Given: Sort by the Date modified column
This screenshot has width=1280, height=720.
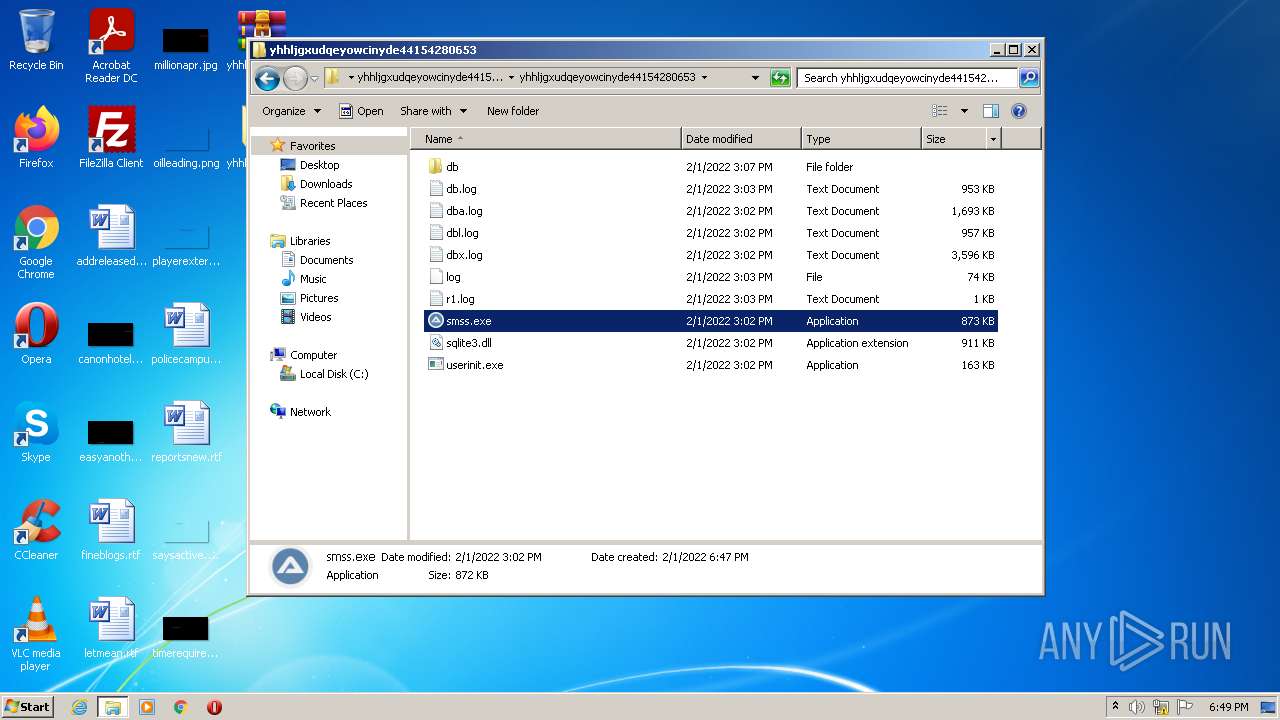Looking at the screenshot, I should pos(742,139).
